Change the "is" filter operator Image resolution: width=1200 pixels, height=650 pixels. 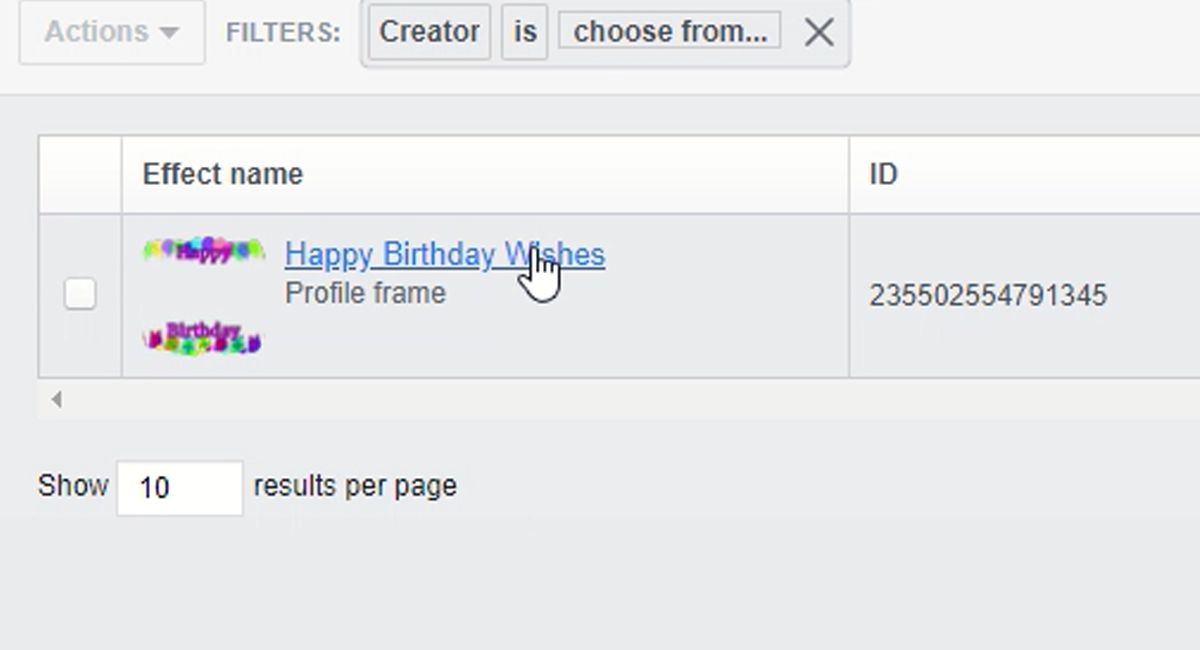[525, 32]
